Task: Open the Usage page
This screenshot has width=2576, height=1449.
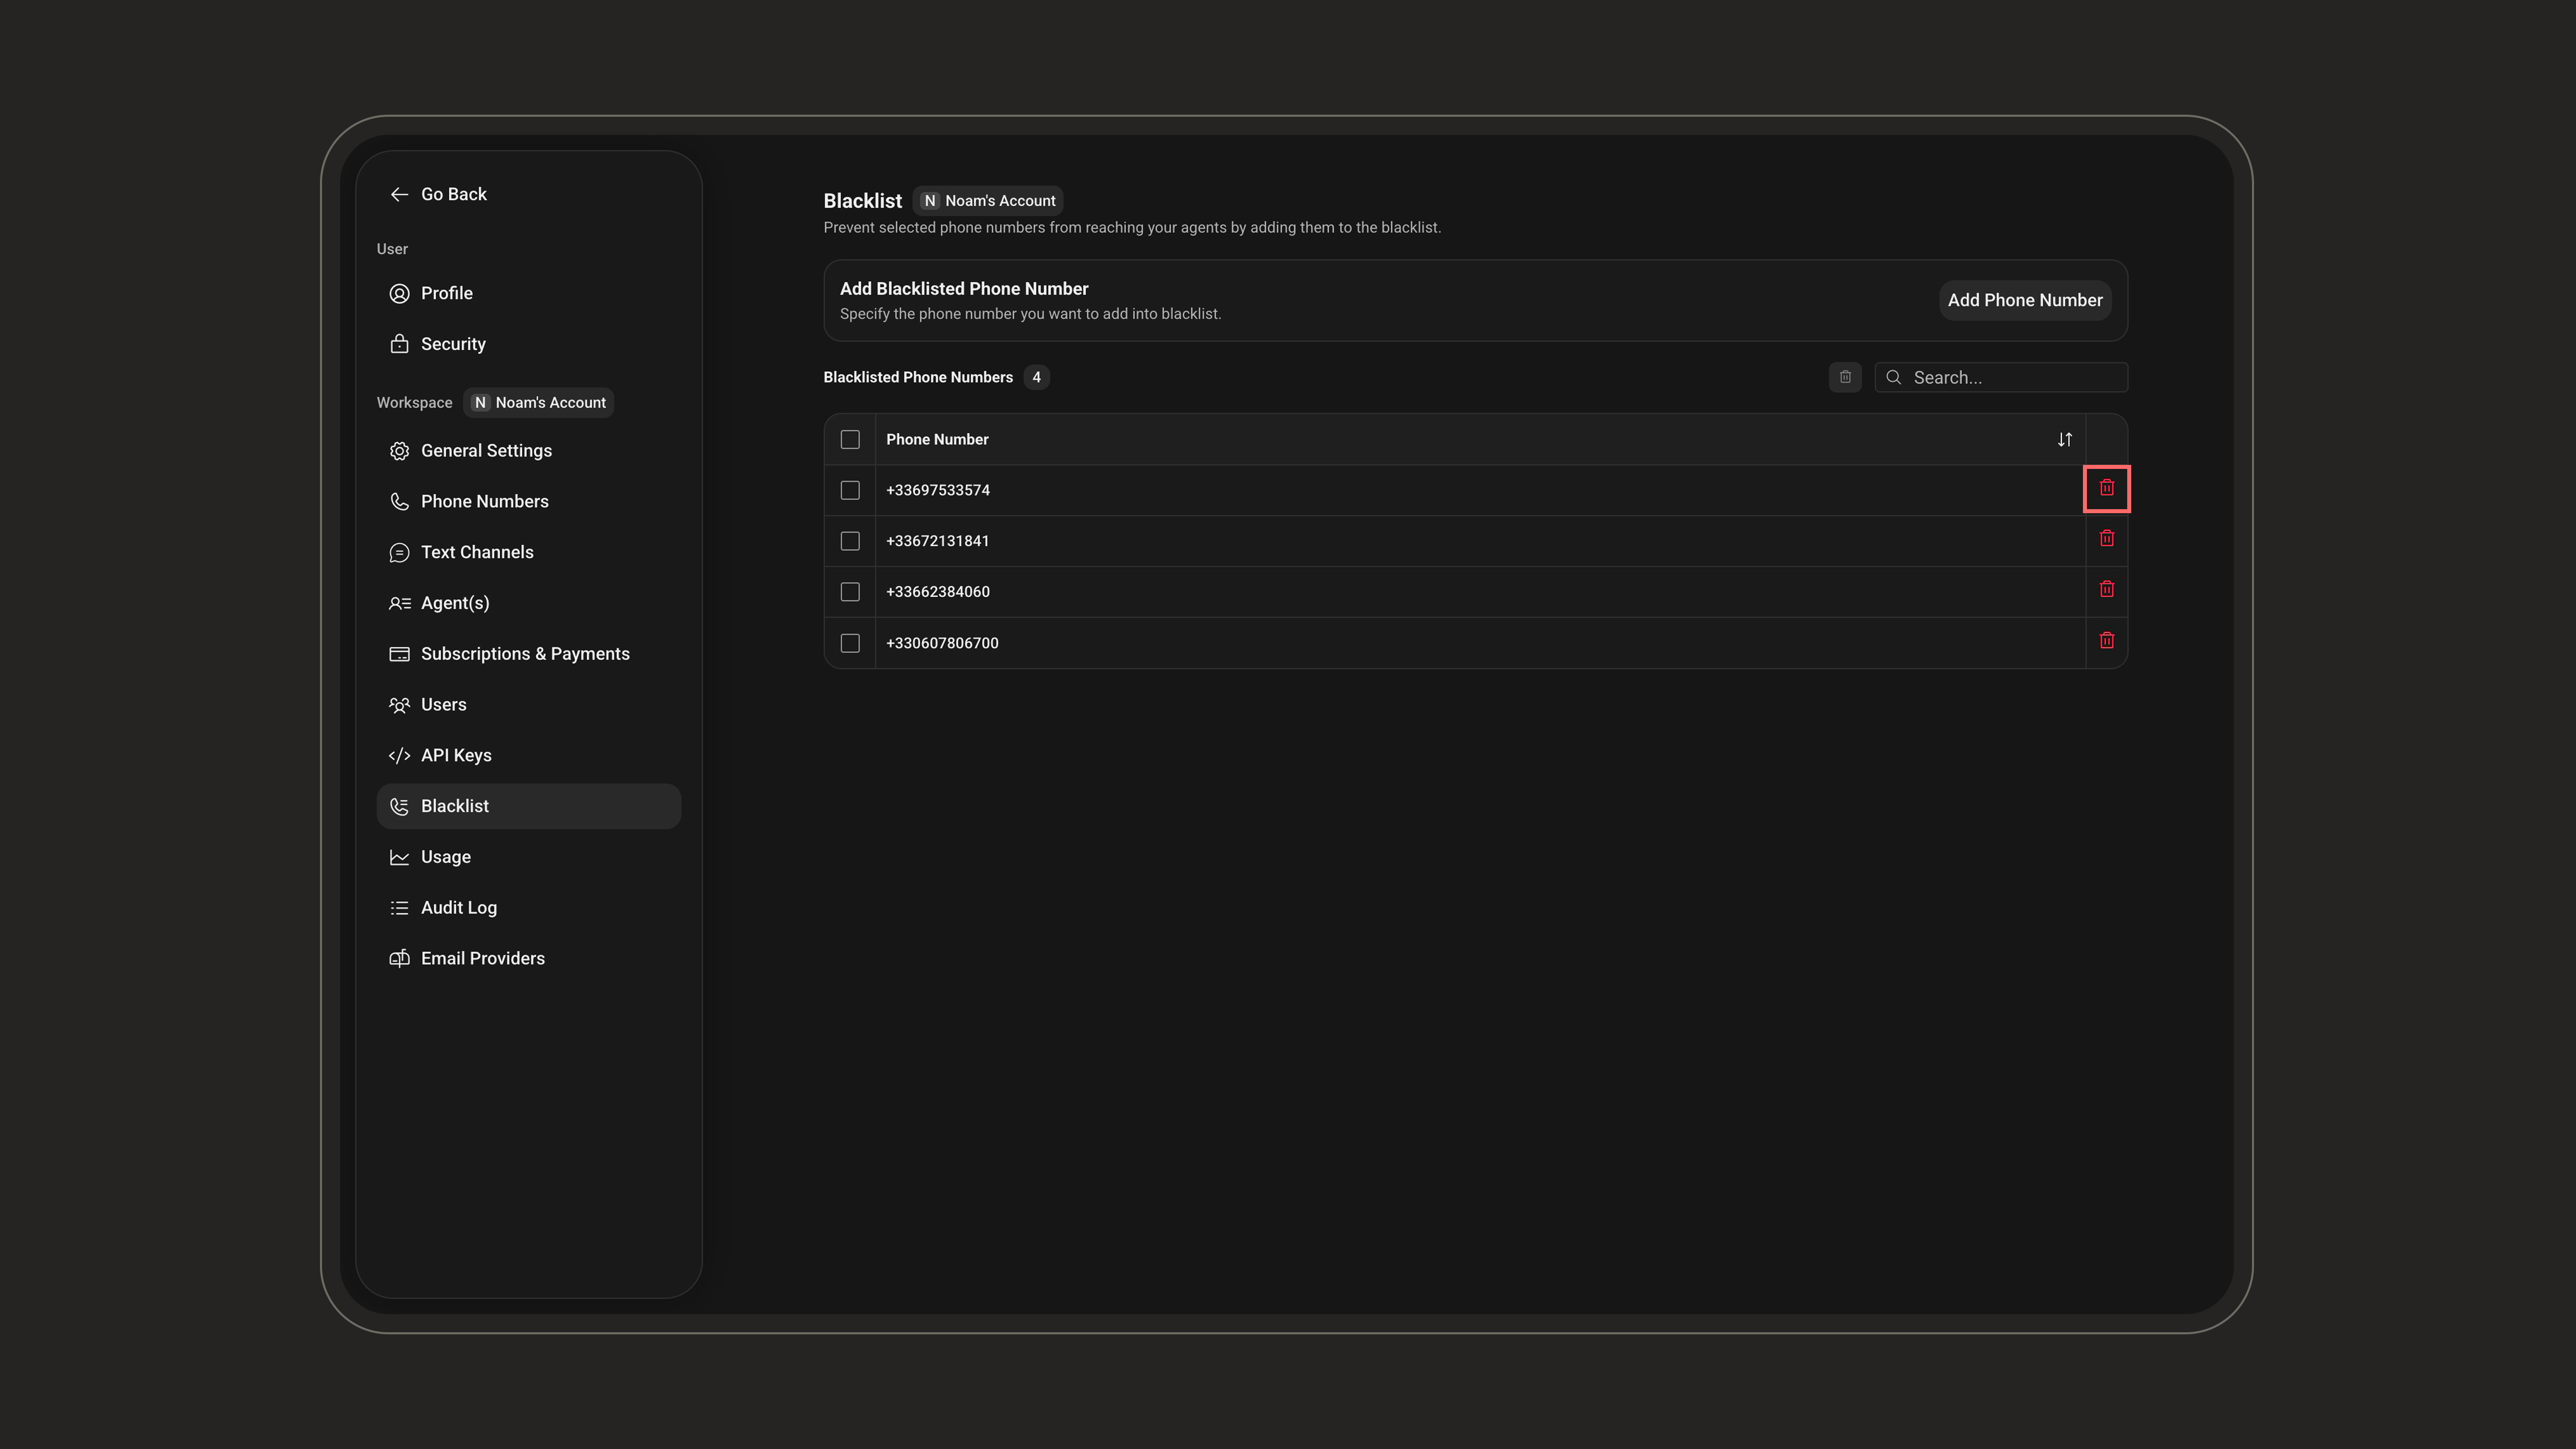Action: click(528, 857)
